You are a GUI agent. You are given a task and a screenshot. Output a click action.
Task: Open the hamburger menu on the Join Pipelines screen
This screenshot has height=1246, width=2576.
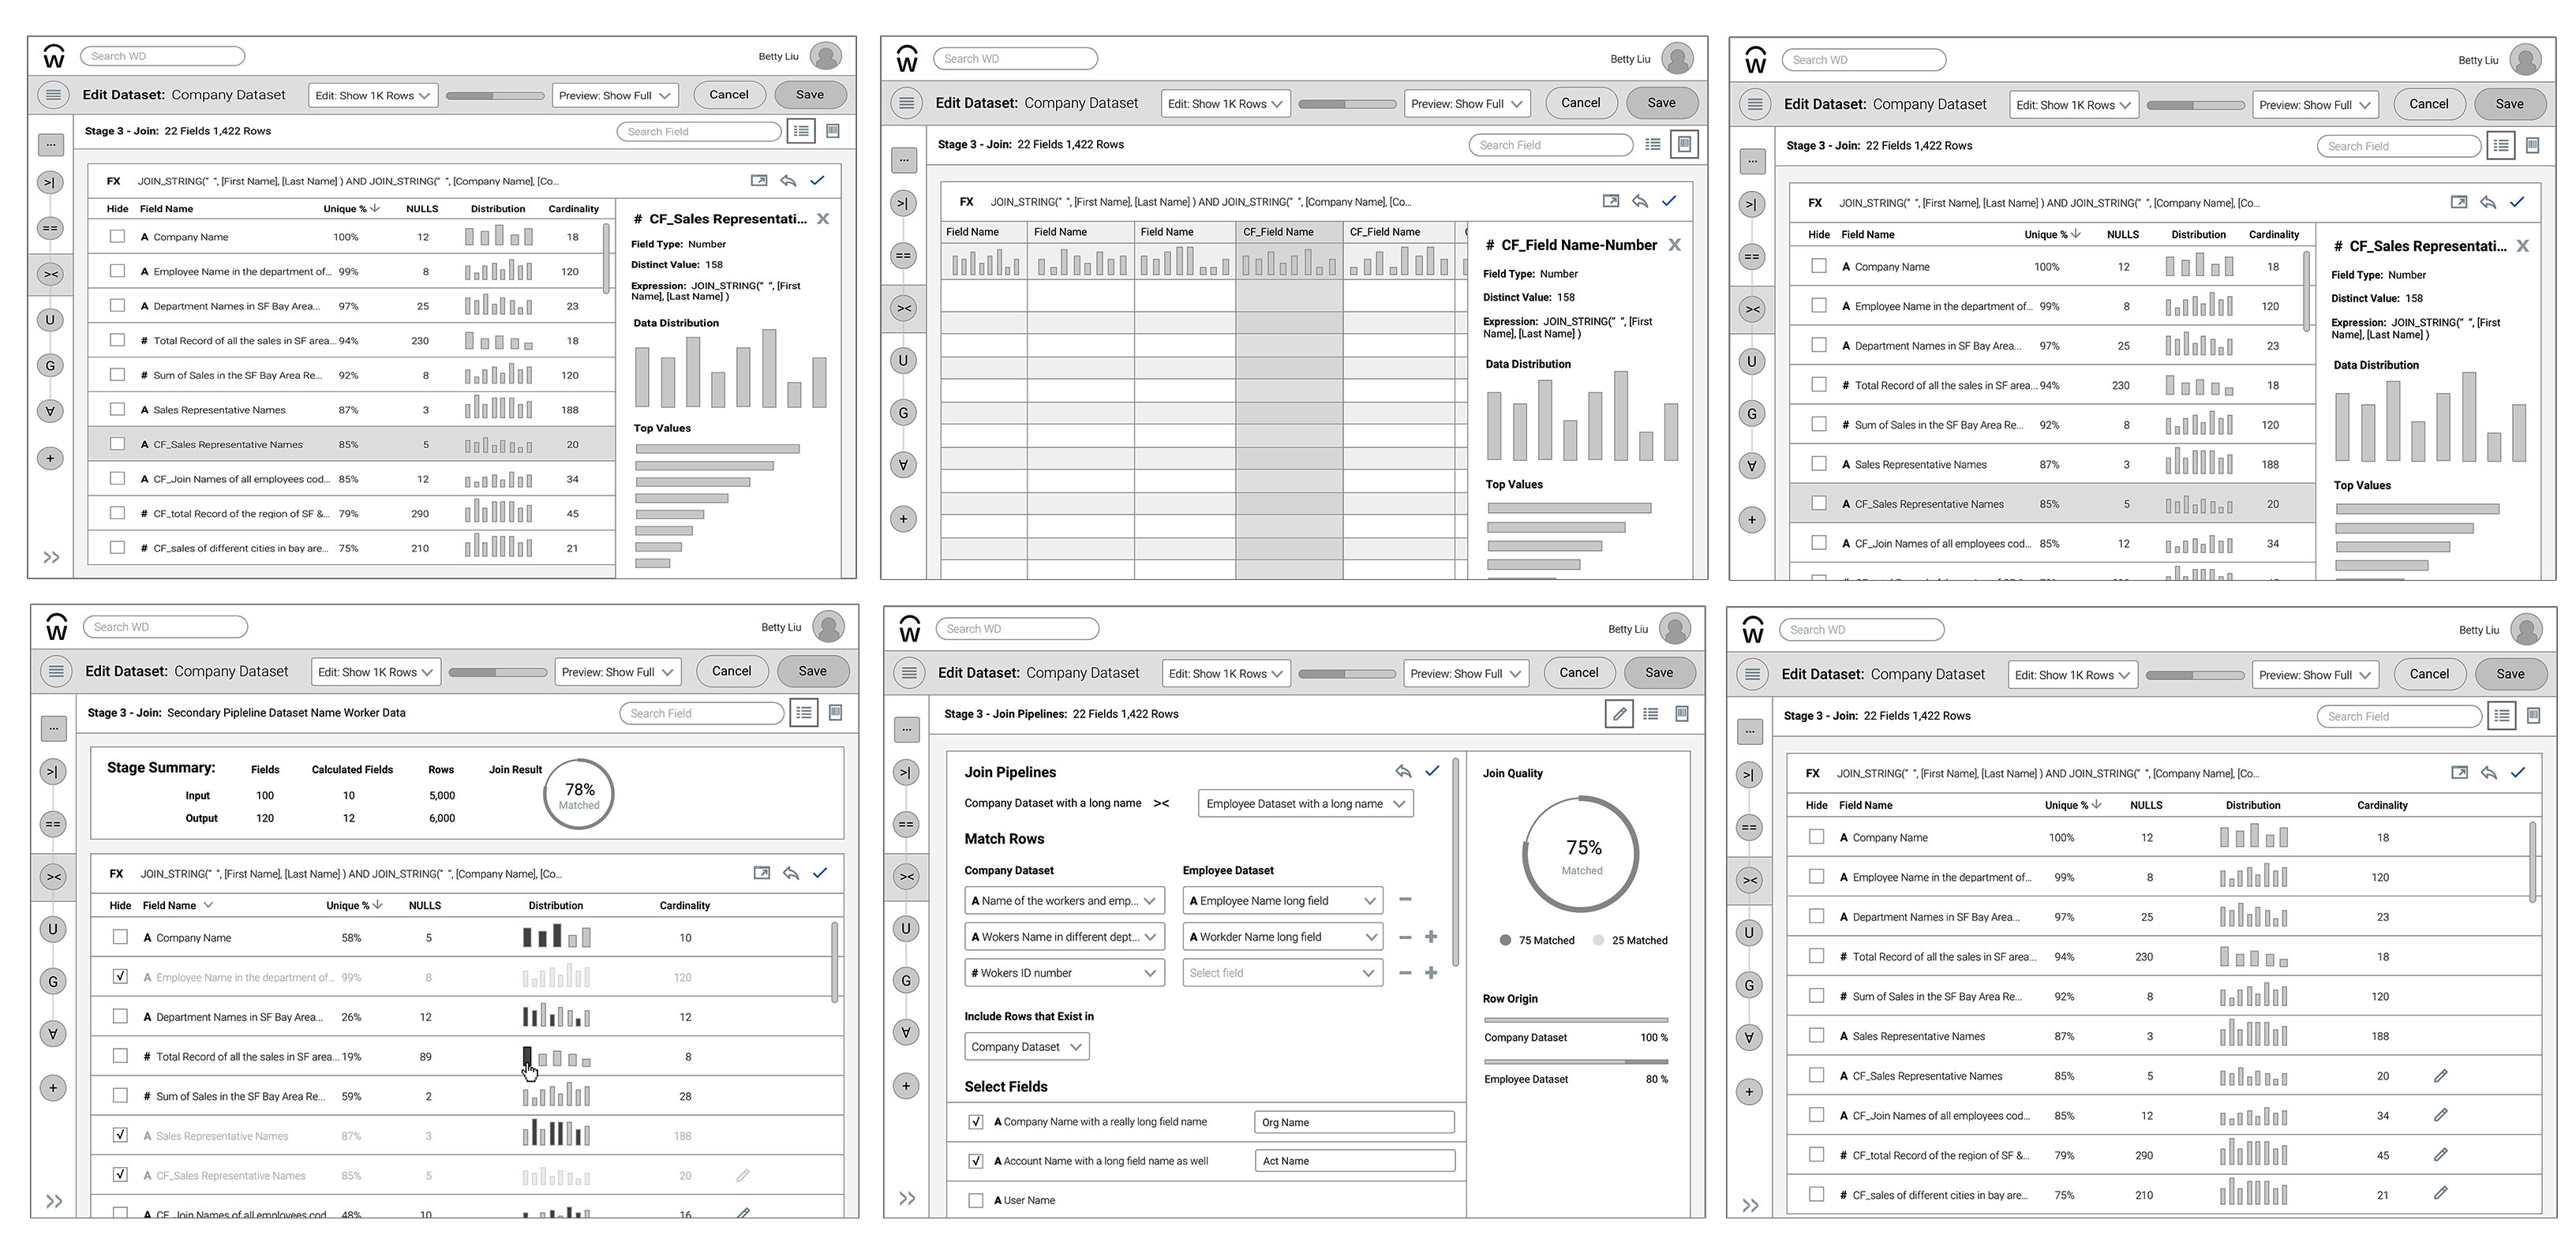pyautogui.click(x=908, y=673)
